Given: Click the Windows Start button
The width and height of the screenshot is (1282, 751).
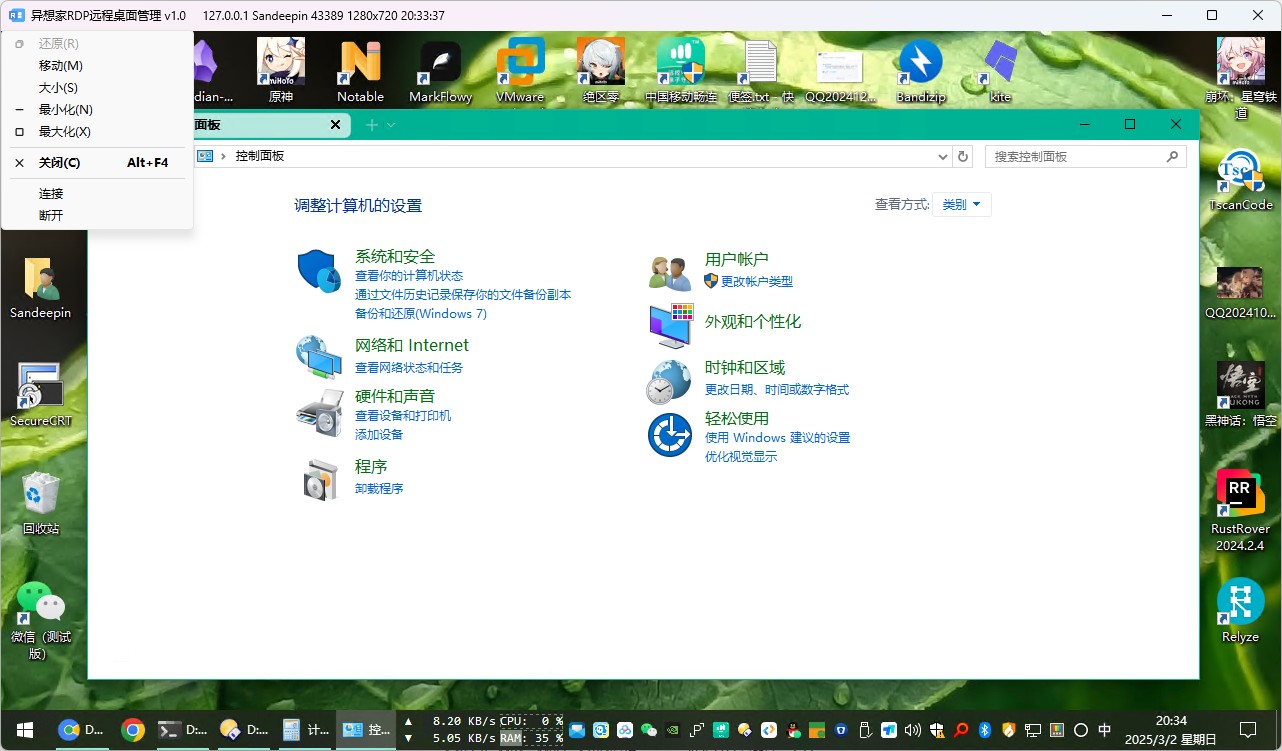Looking at the screenshot, I should [x=25, y=730].
